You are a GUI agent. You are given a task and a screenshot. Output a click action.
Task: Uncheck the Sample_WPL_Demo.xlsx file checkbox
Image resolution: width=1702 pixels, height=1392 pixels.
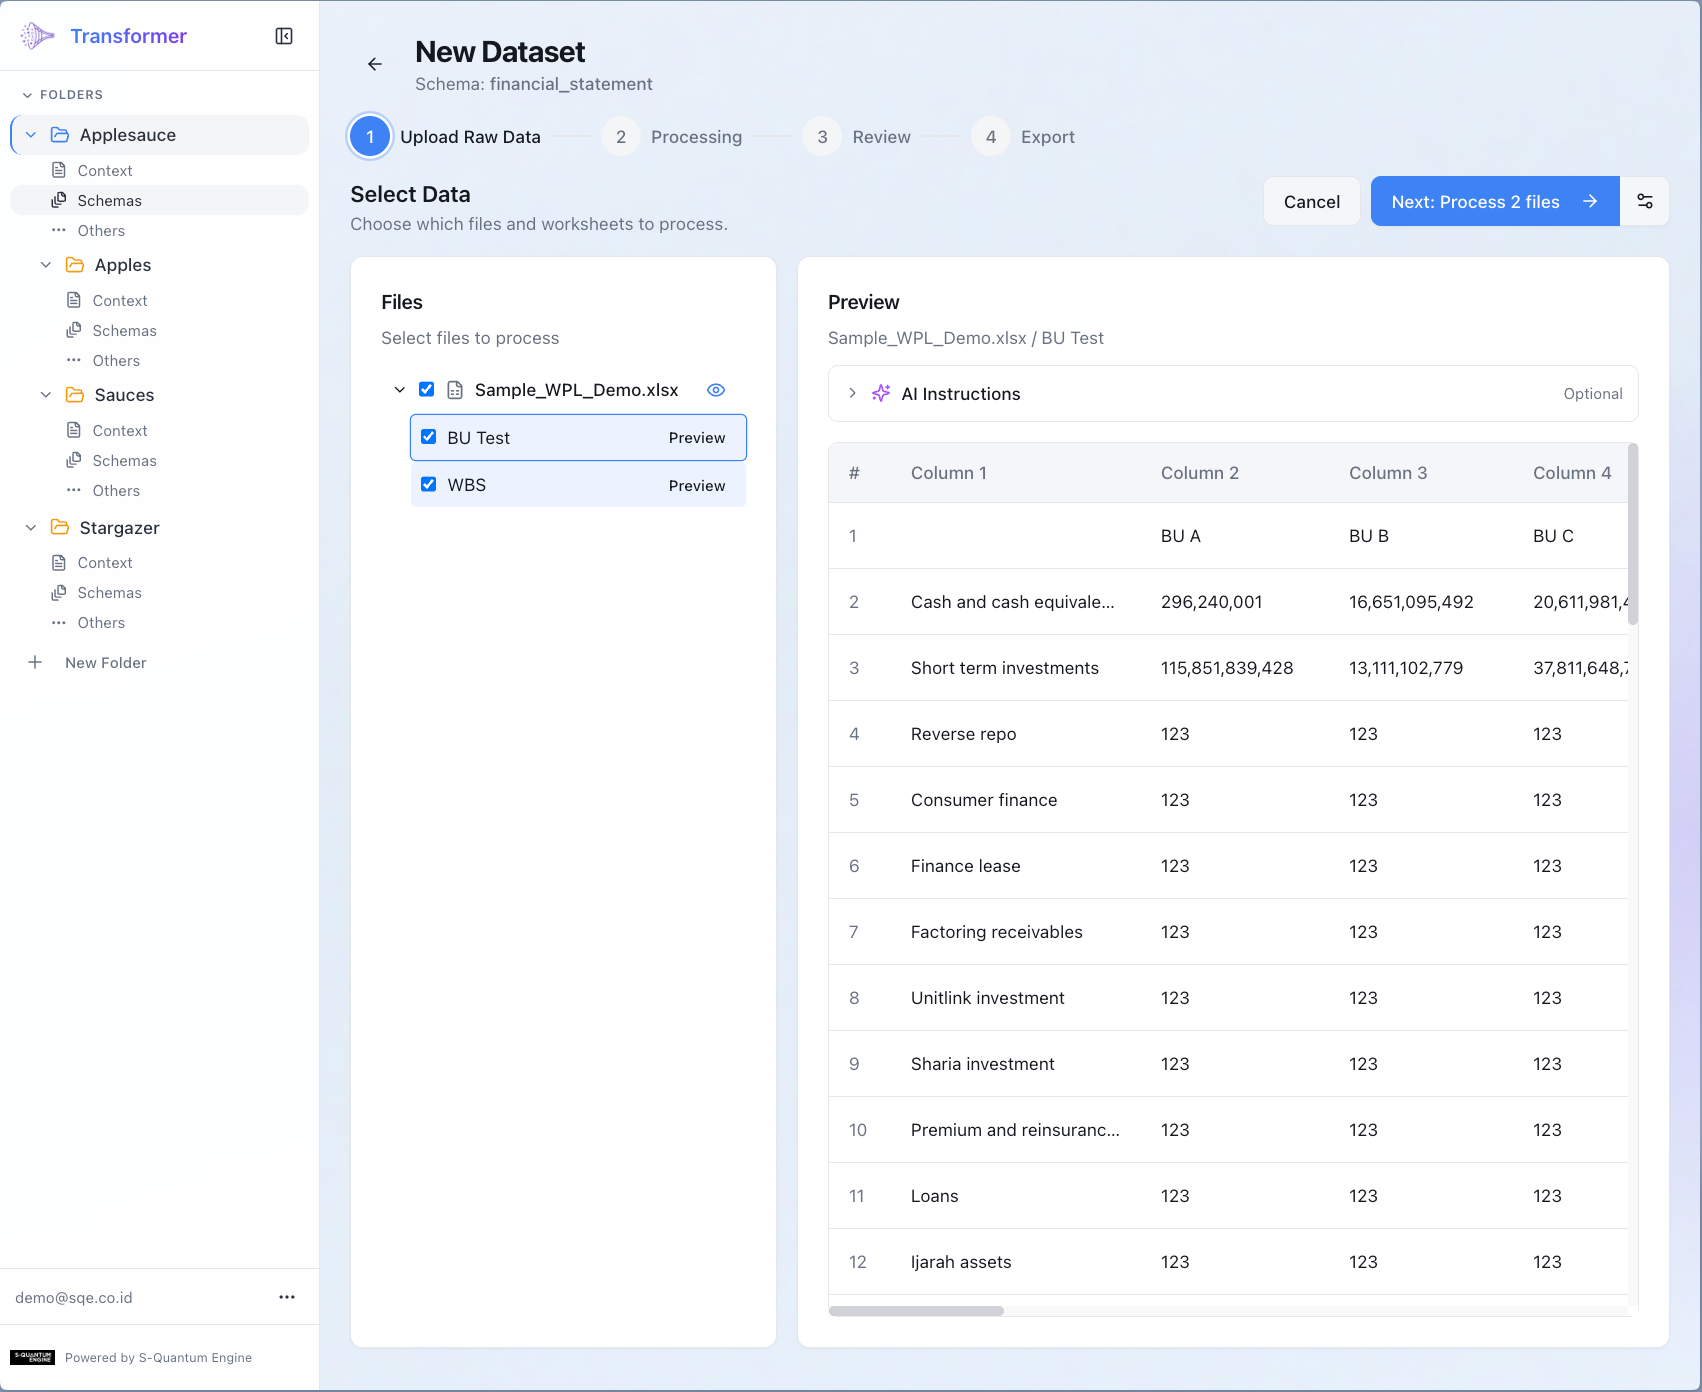click(x=427, y=389)
